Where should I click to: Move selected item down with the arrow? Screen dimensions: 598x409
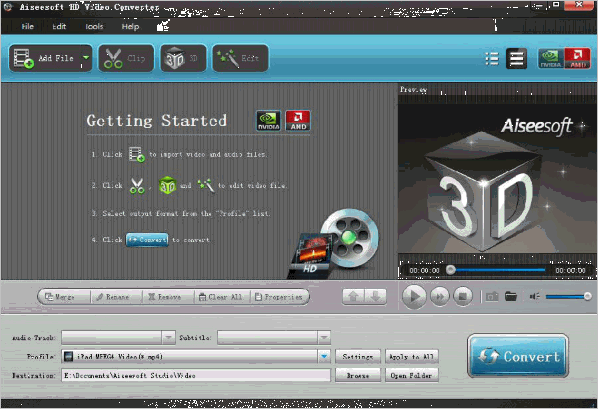(375, 296)
